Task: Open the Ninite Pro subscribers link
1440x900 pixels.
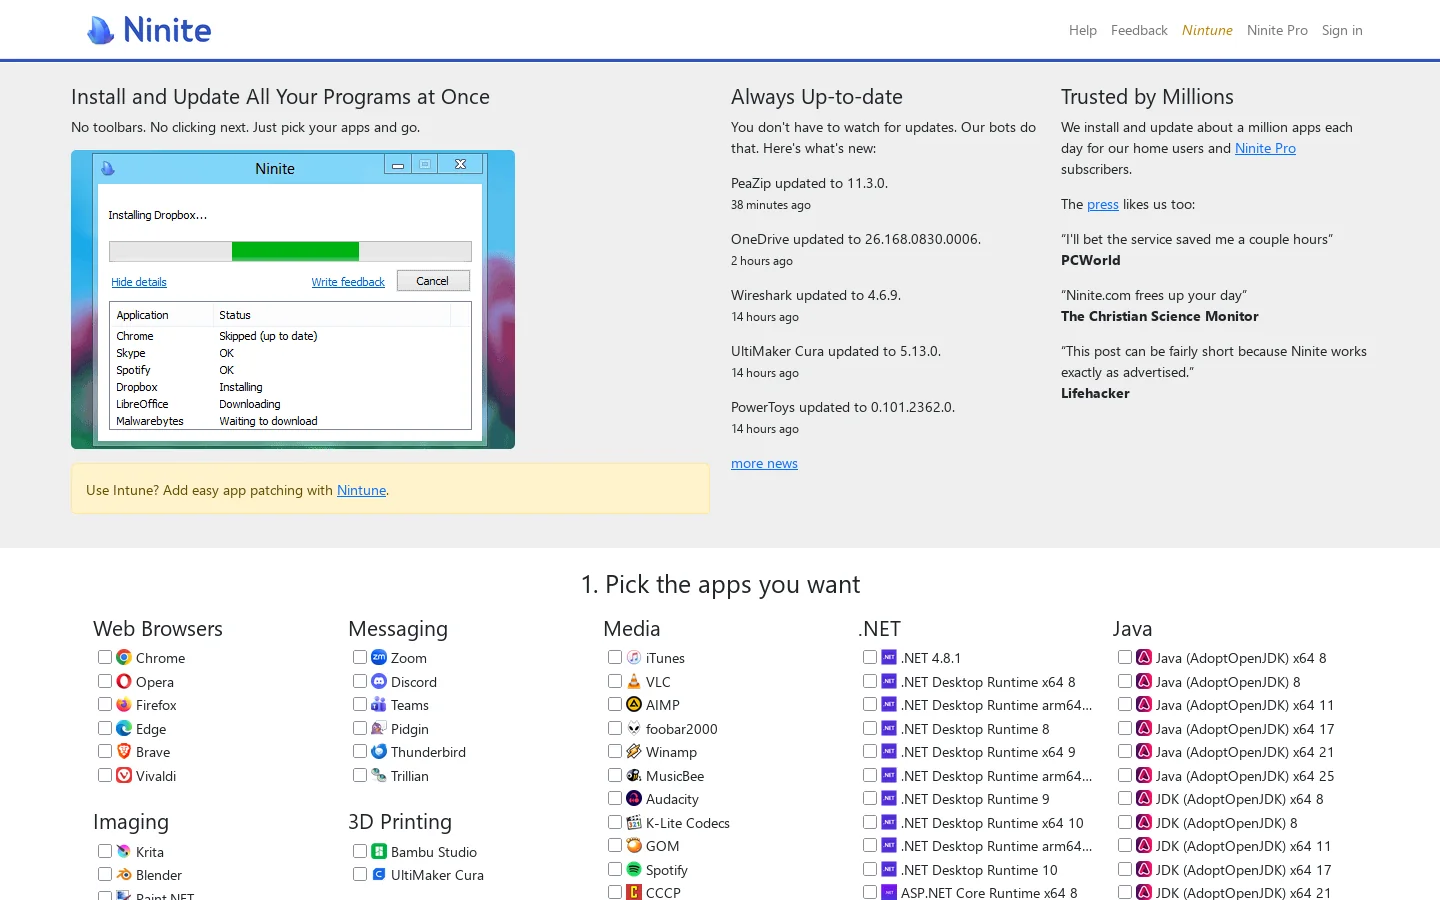Action: pos(1265,148)
